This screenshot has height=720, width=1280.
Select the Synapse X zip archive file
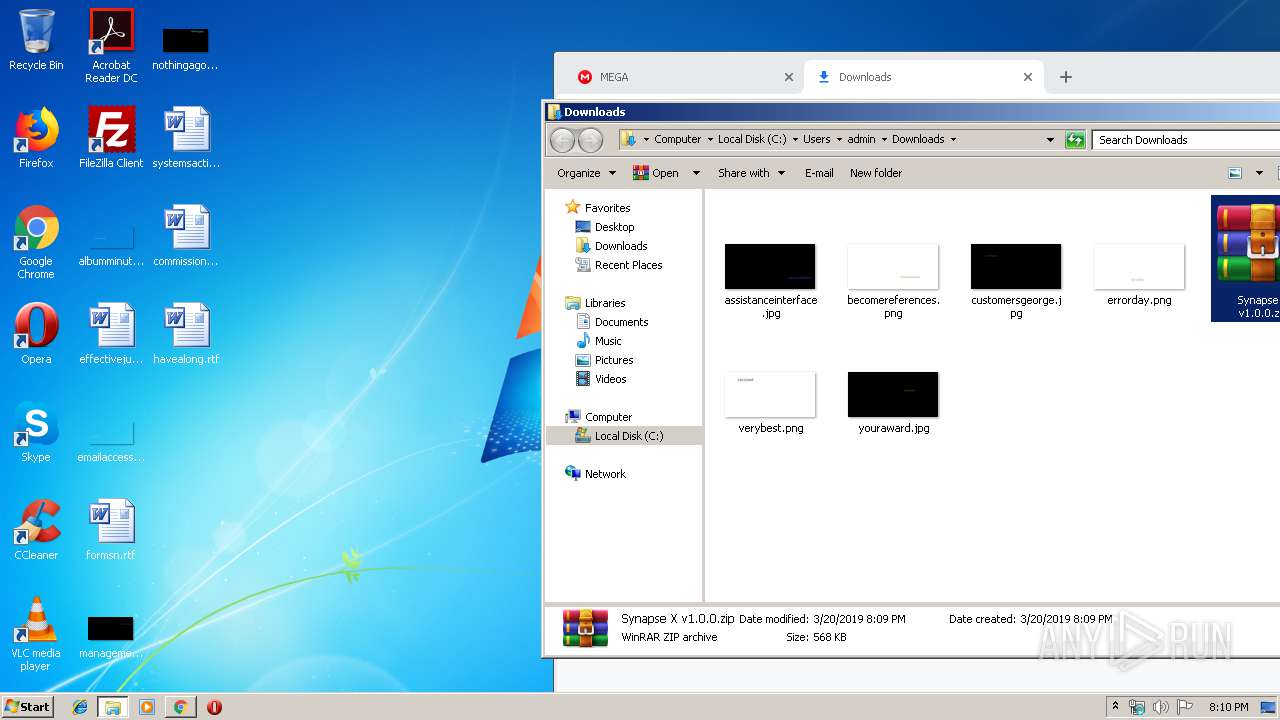pos(1246,258)
